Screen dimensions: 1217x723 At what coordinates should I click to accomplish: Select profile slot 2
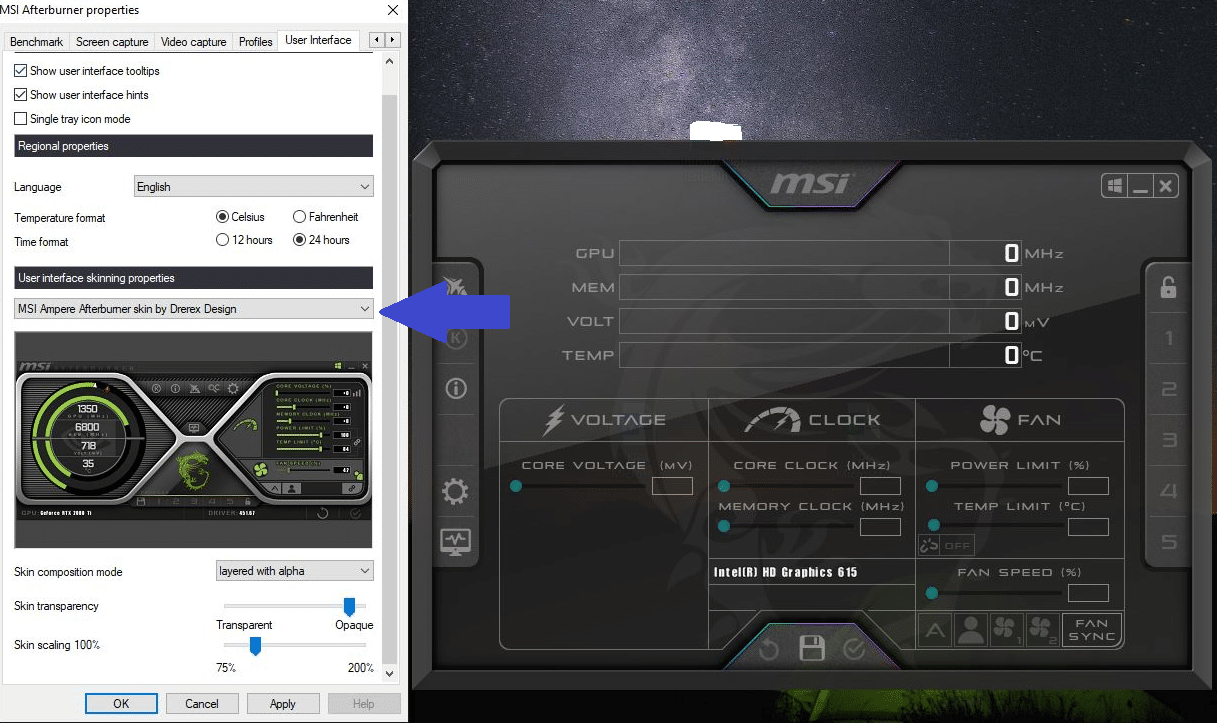(1168, 390)
